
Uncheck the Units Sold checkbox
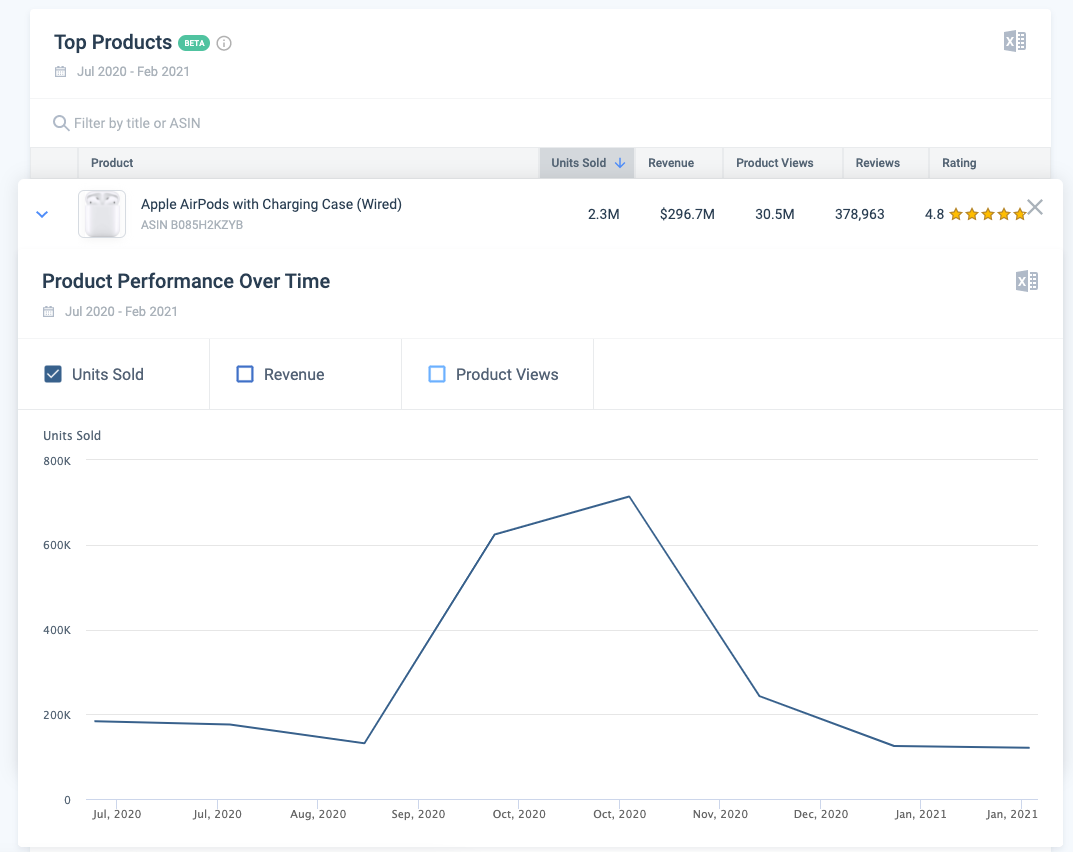tap(53, 374)
